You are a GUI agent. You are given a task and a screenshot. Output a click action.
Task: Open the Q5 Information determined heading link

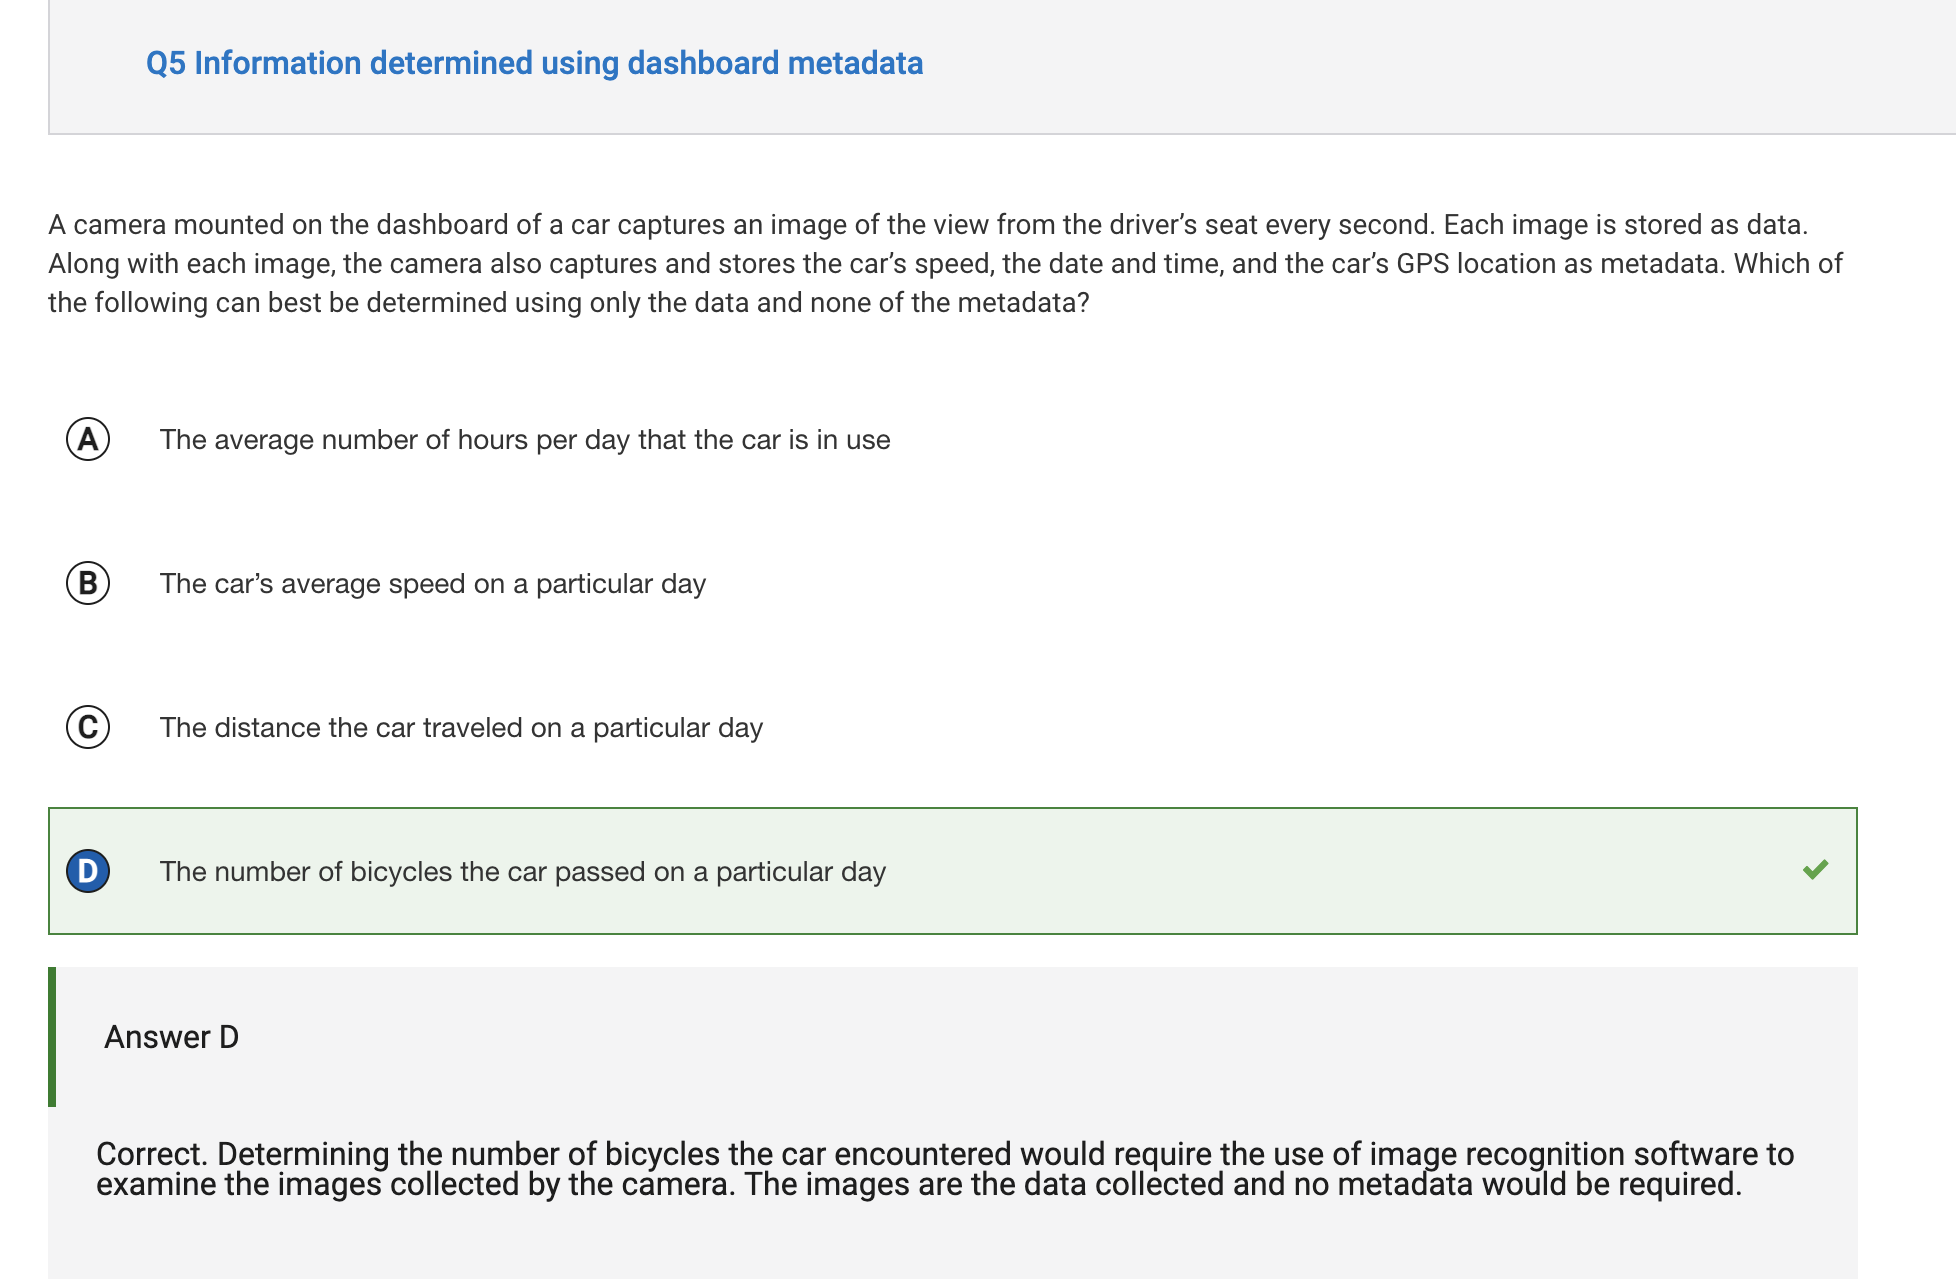point(534,63)
